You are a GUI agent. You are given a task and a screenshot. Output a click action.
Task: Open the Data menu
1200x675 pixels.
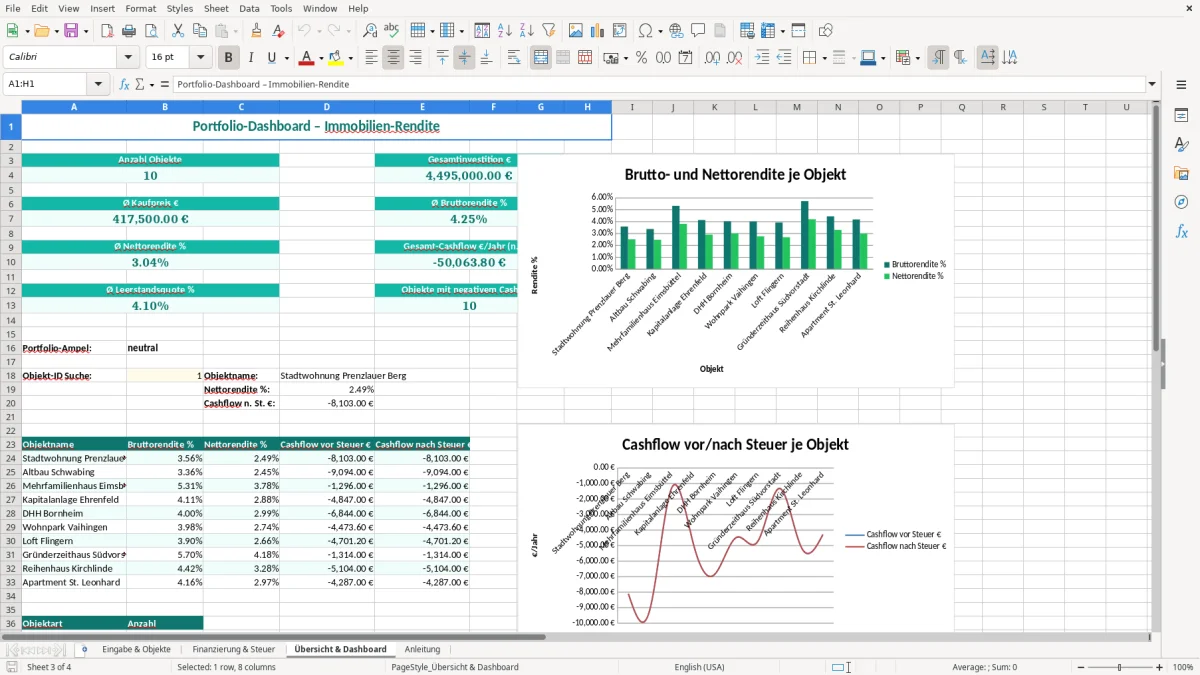pos(249,8)
